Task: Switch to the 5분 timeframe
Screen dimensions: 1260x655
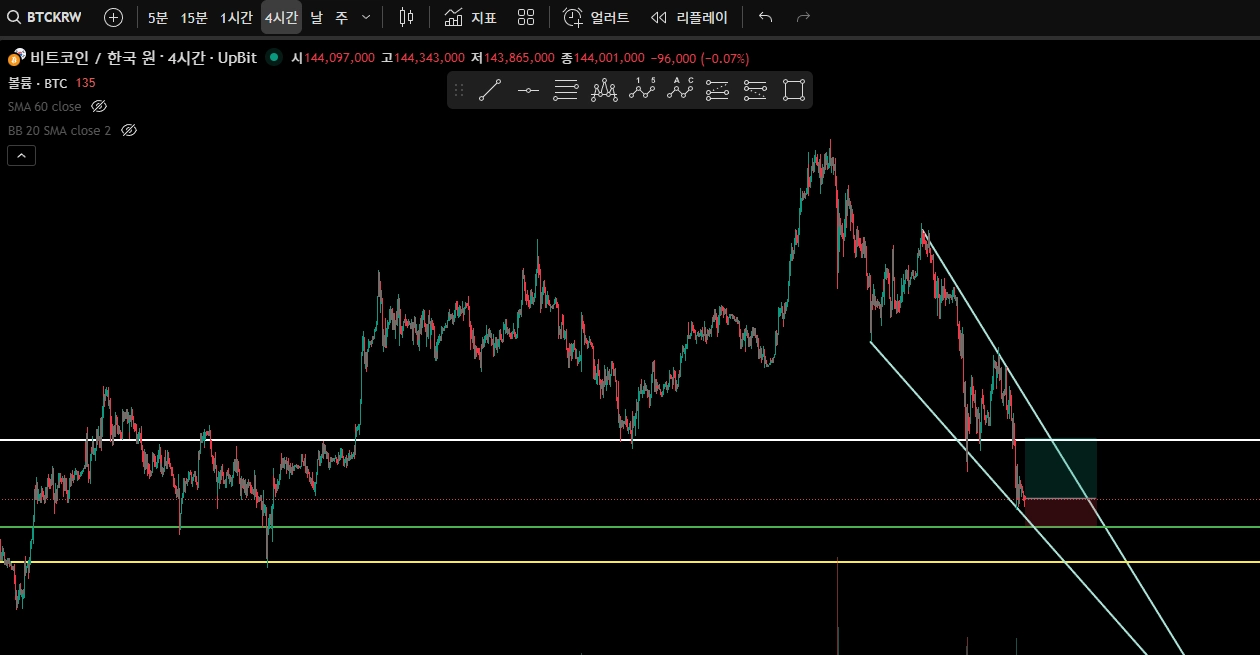Action: click(158, 17)
